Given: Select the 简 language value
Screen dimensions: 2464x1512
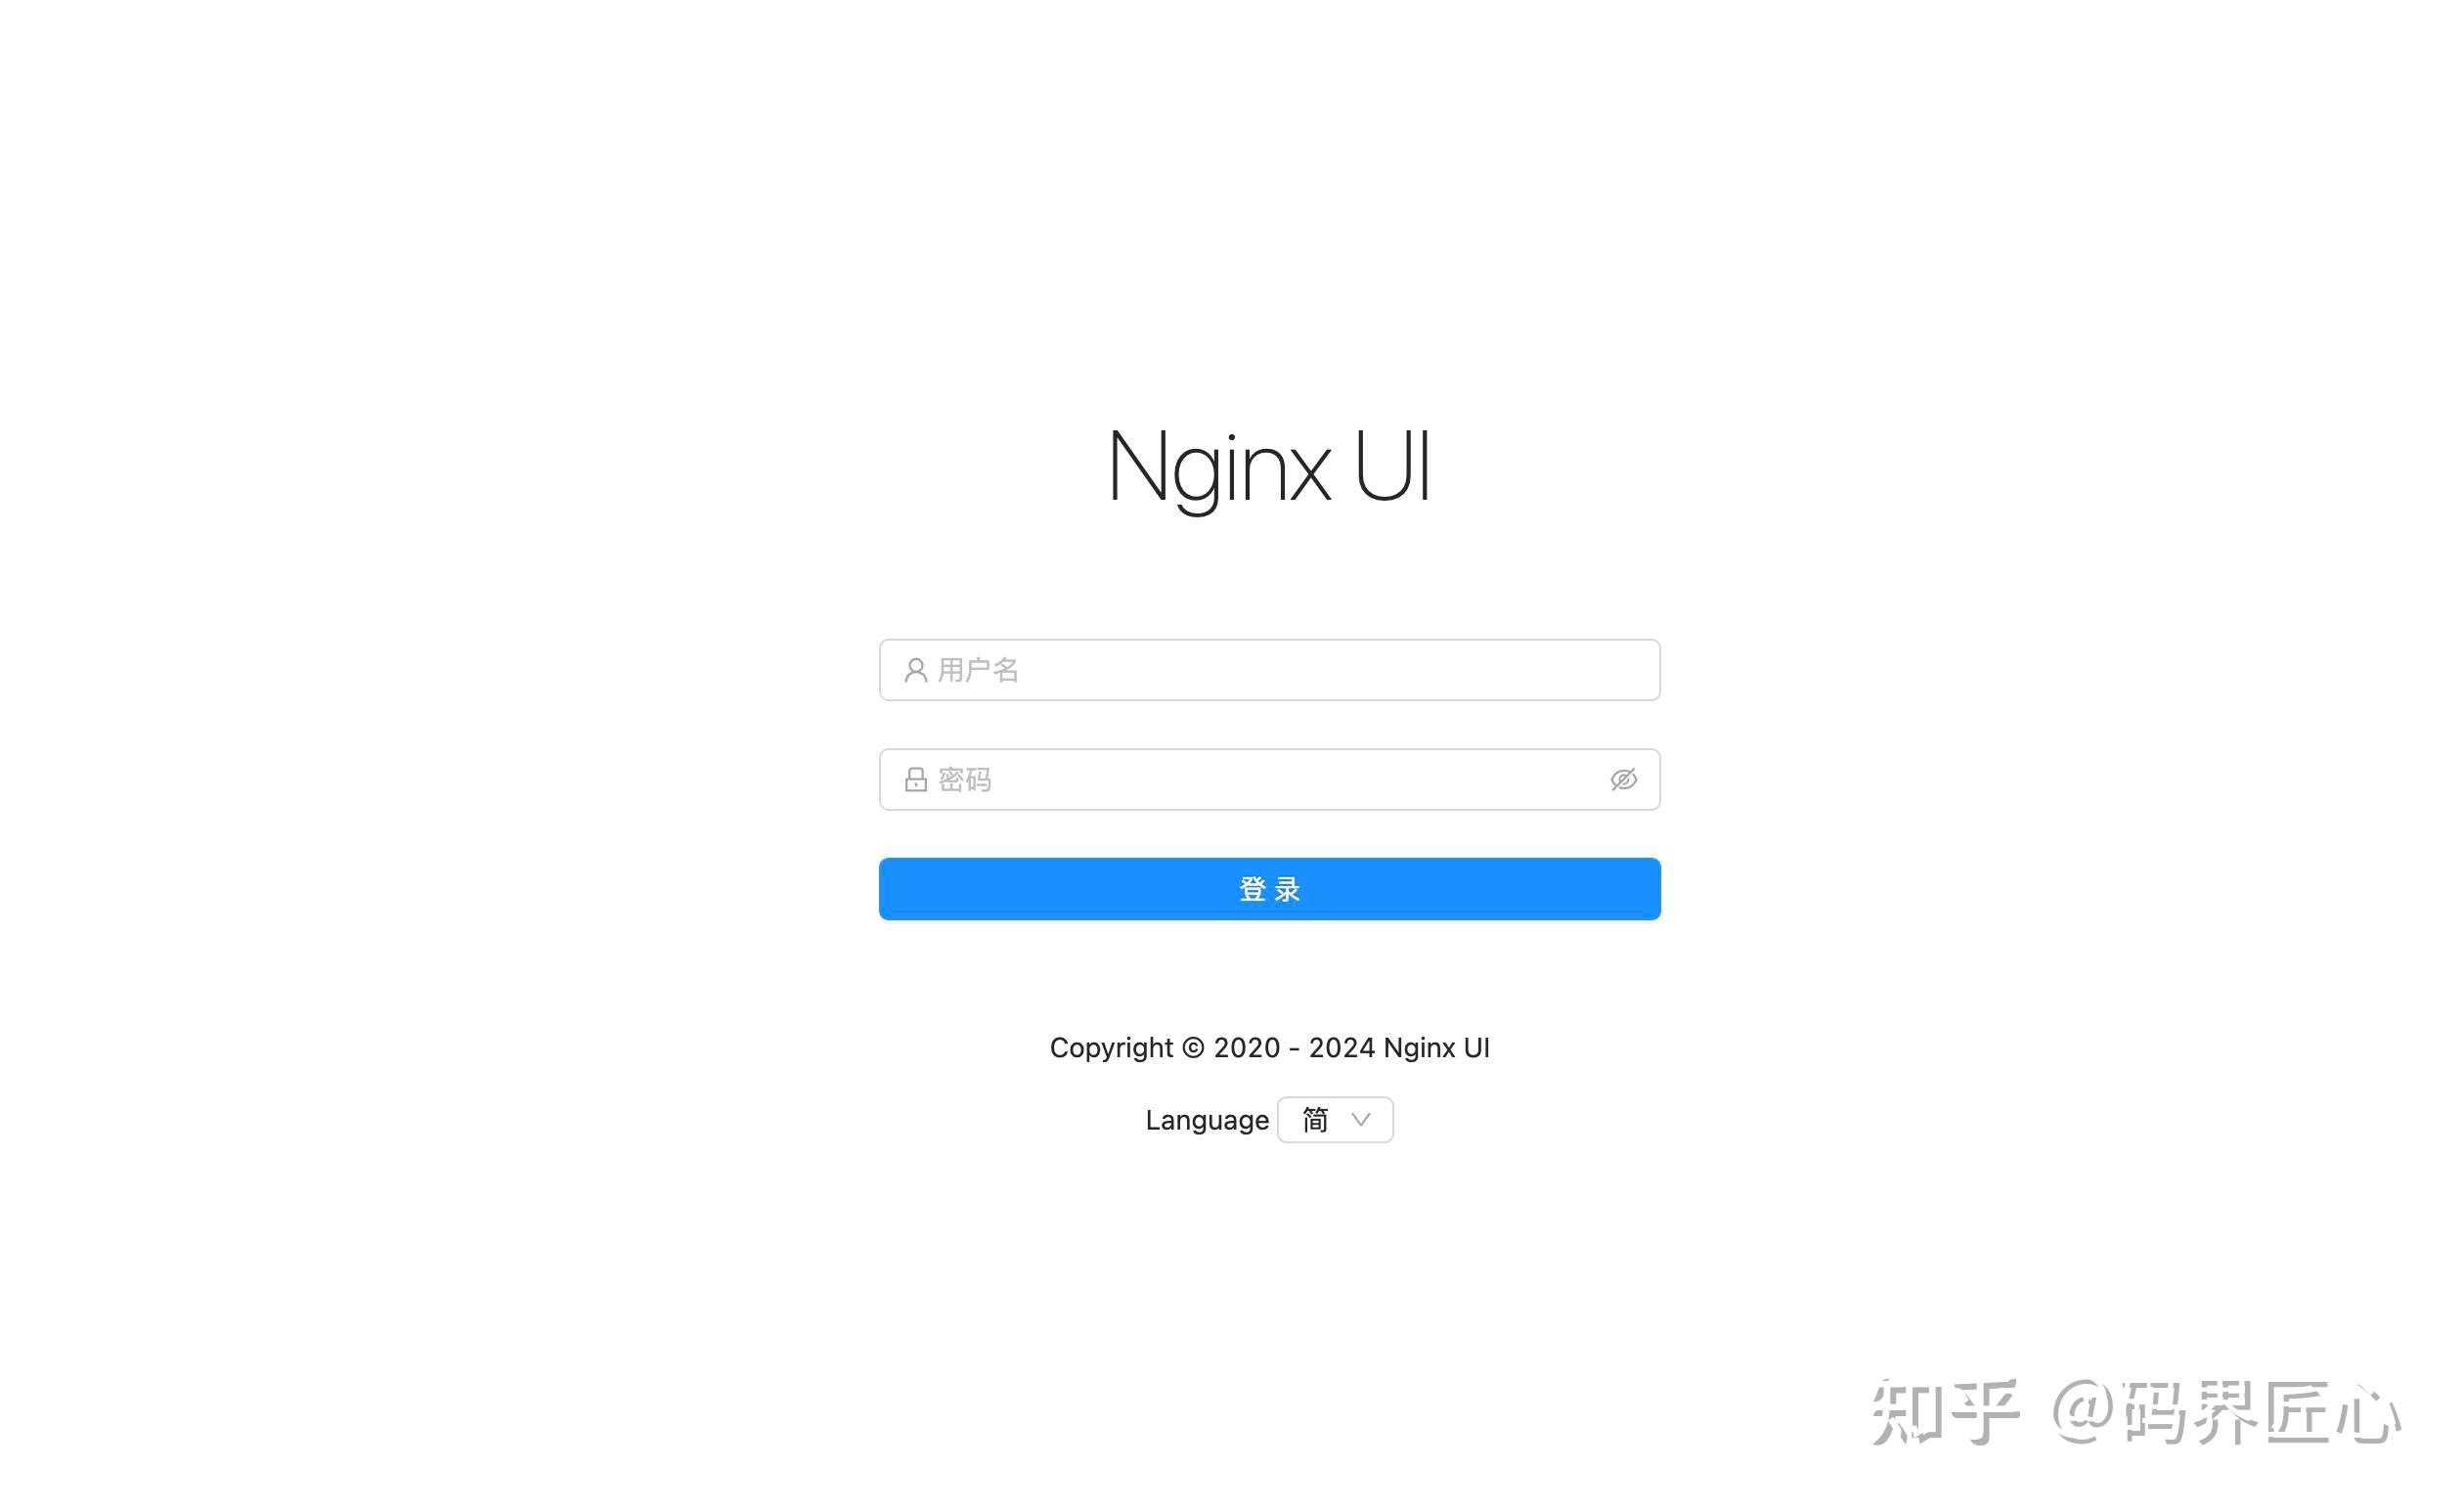Looking at the screenshot, I should pyautogui.click(x=1315, y=1120).
